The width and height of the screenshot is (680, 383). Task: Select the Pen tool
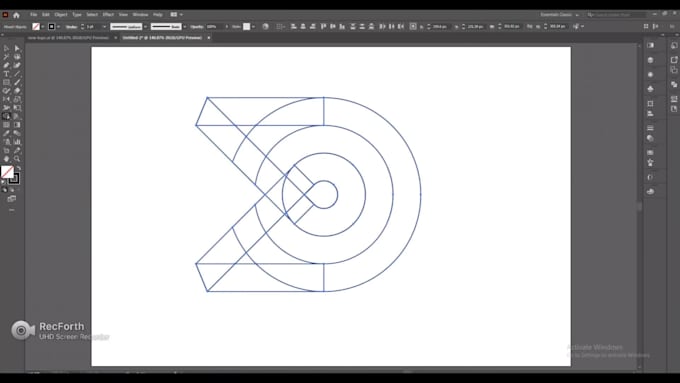pos(6,65)
